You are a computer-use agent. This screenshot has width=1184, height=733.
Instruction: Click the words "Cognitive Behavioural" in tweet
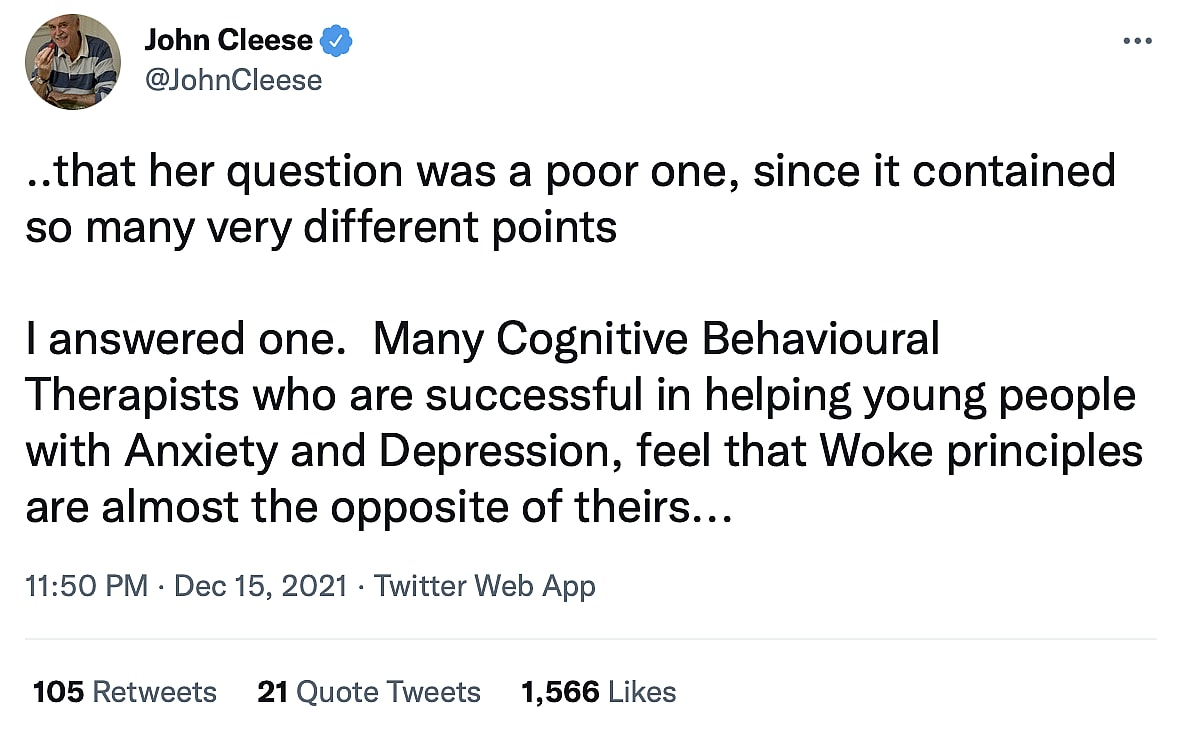718,340
